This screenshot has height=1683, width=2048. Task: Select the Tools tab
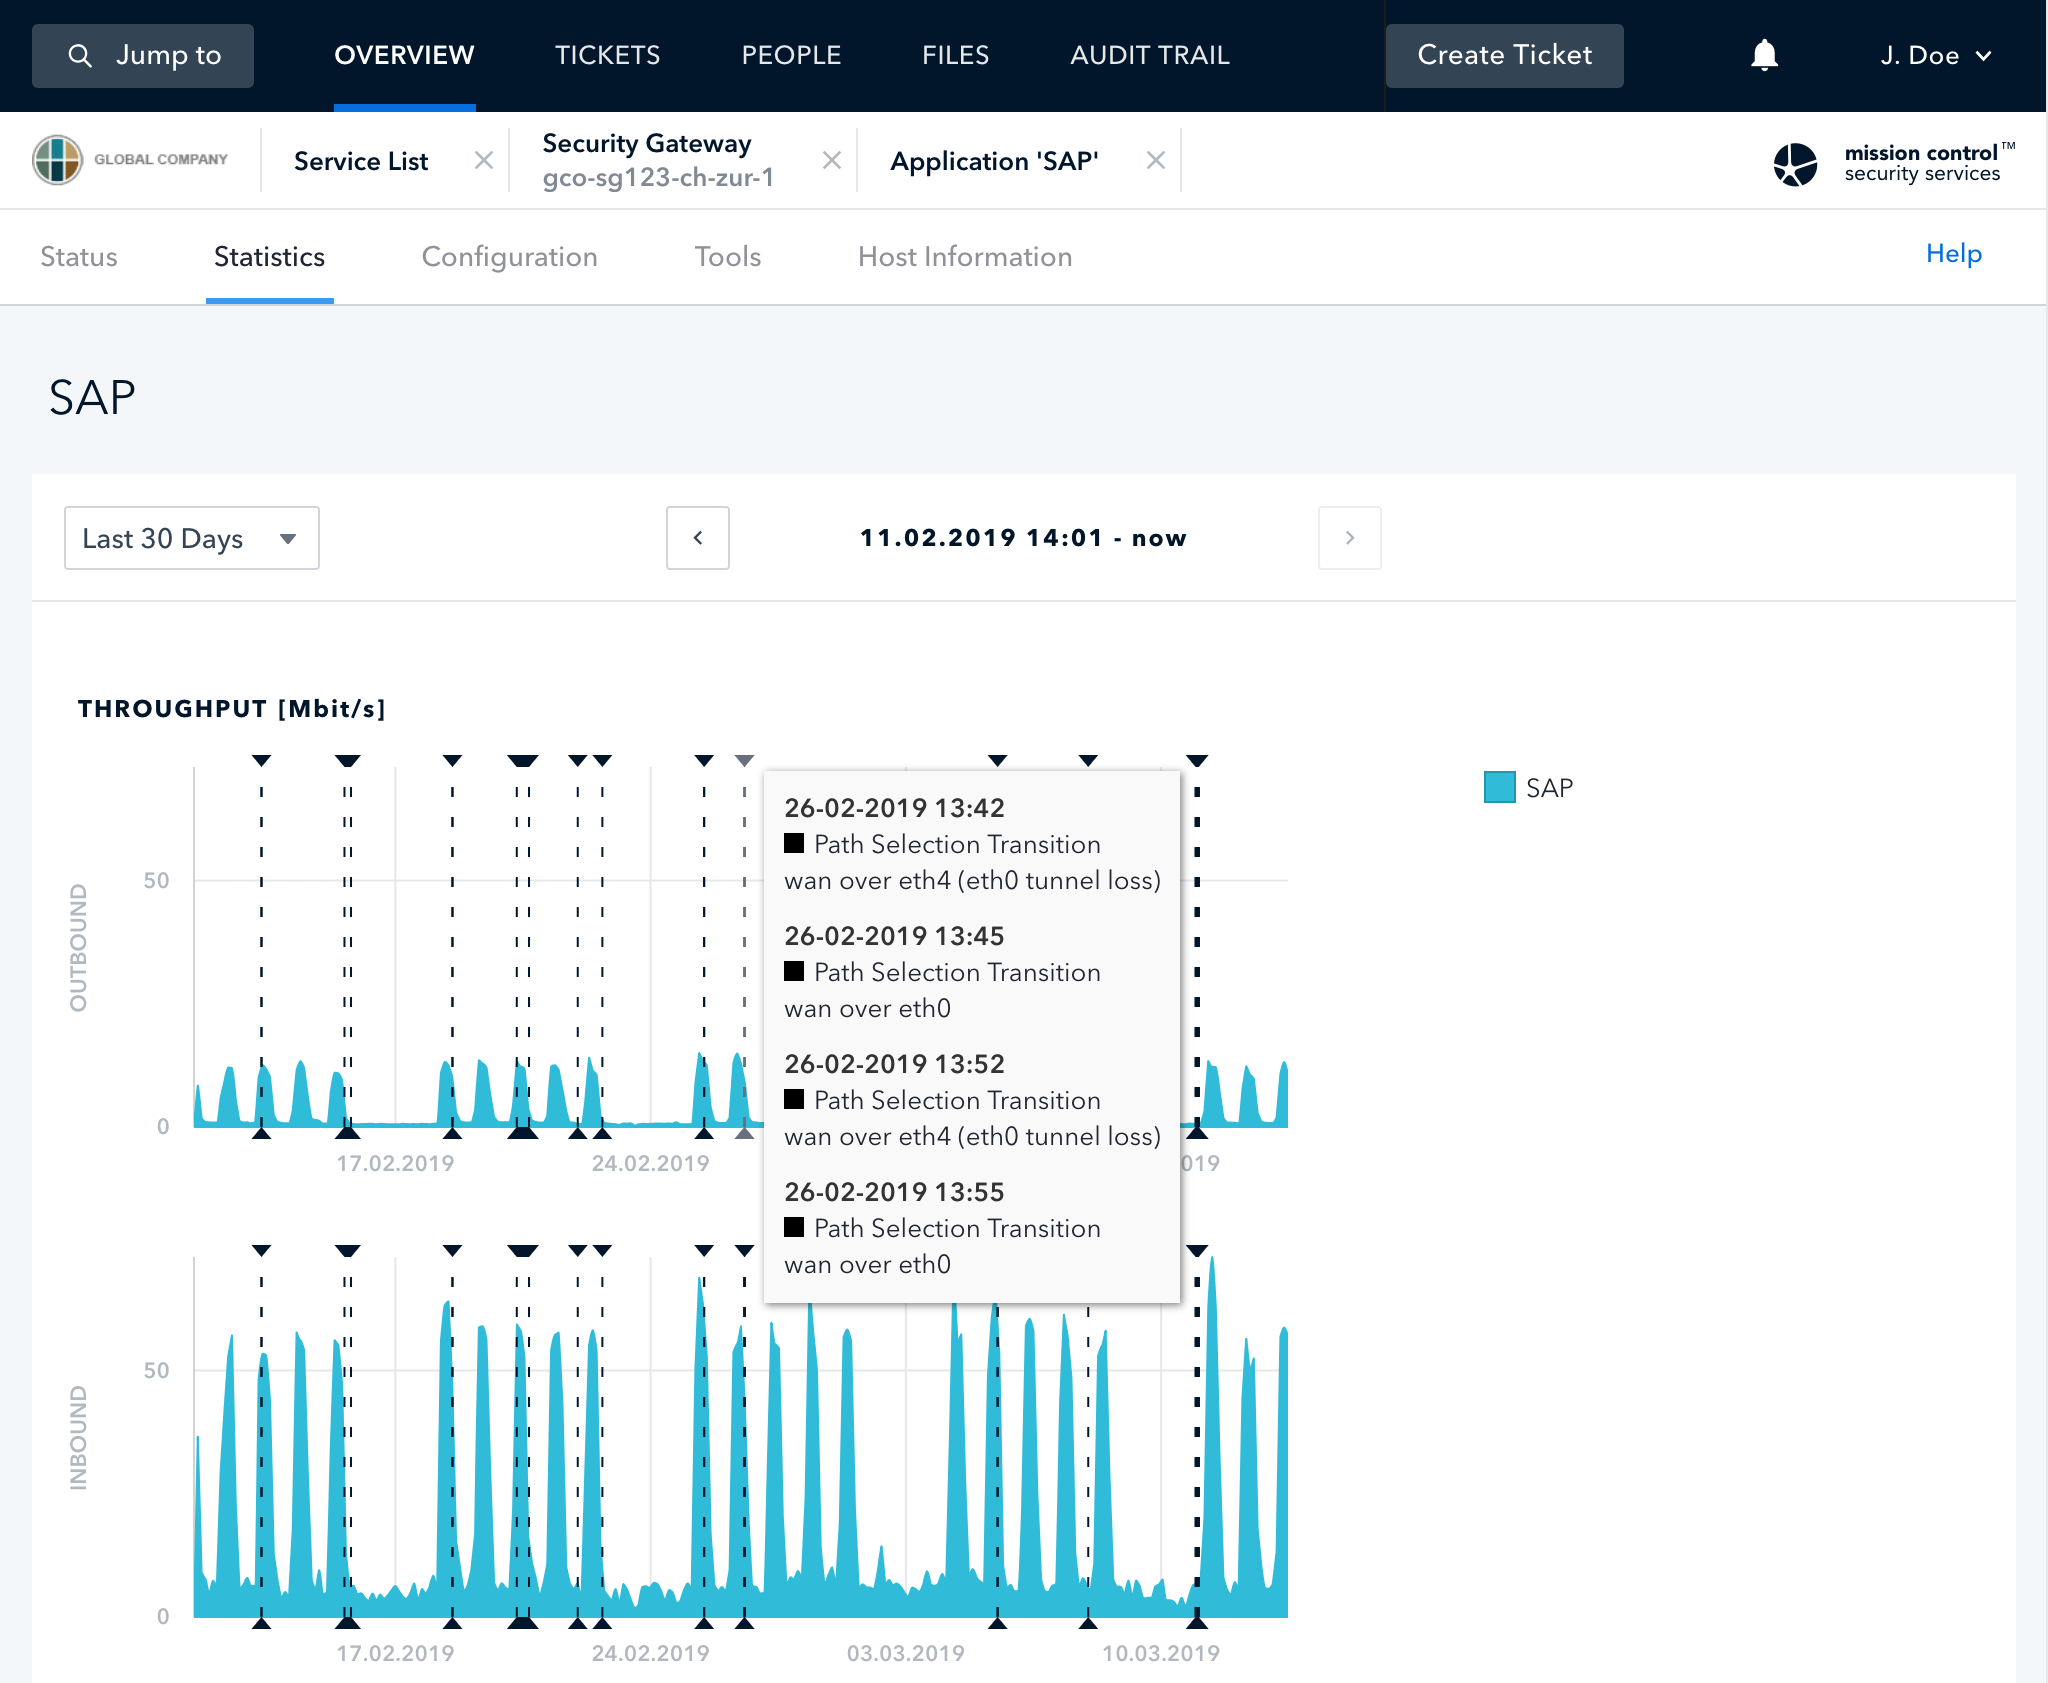728,257
